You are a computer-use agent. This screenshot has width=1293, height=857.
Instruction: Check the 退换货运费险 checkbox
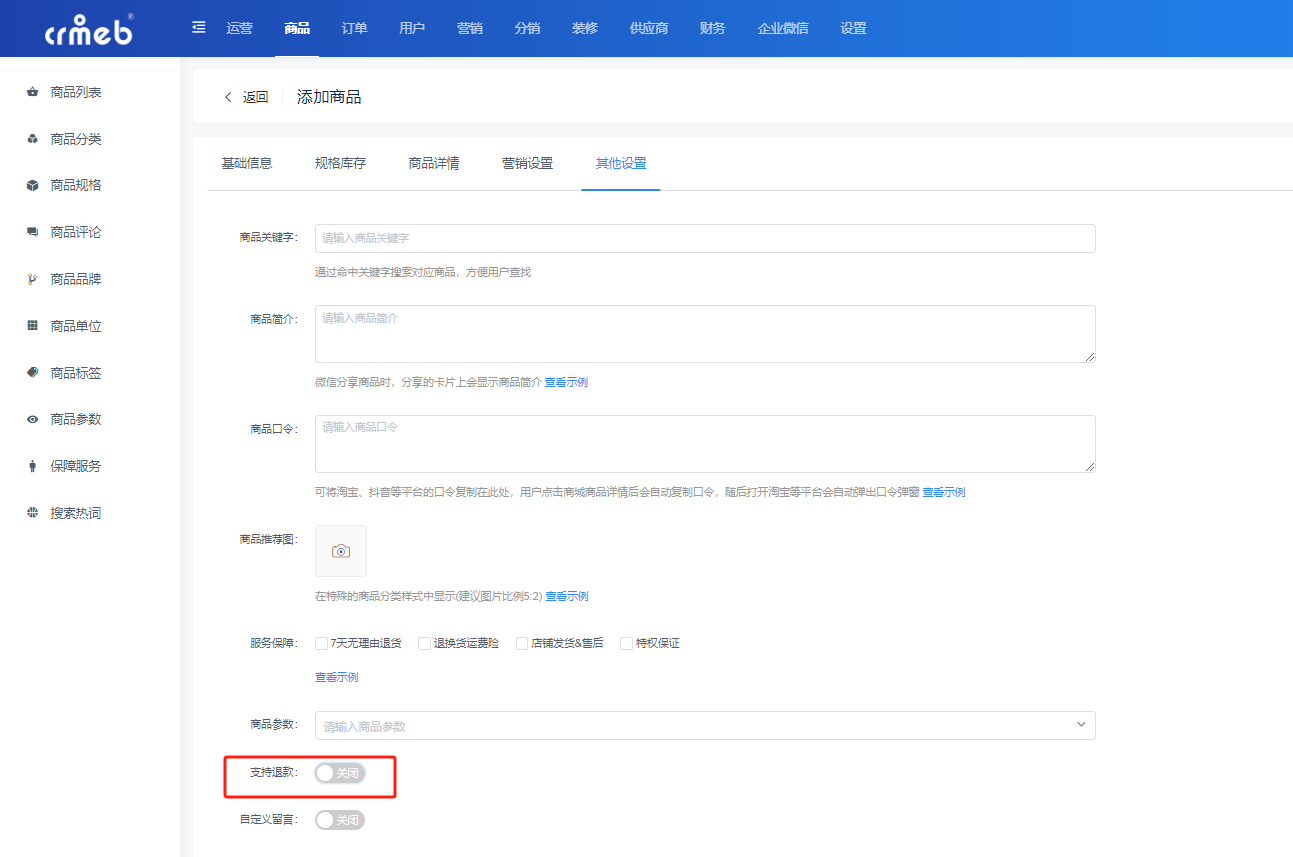coord(424,643)
